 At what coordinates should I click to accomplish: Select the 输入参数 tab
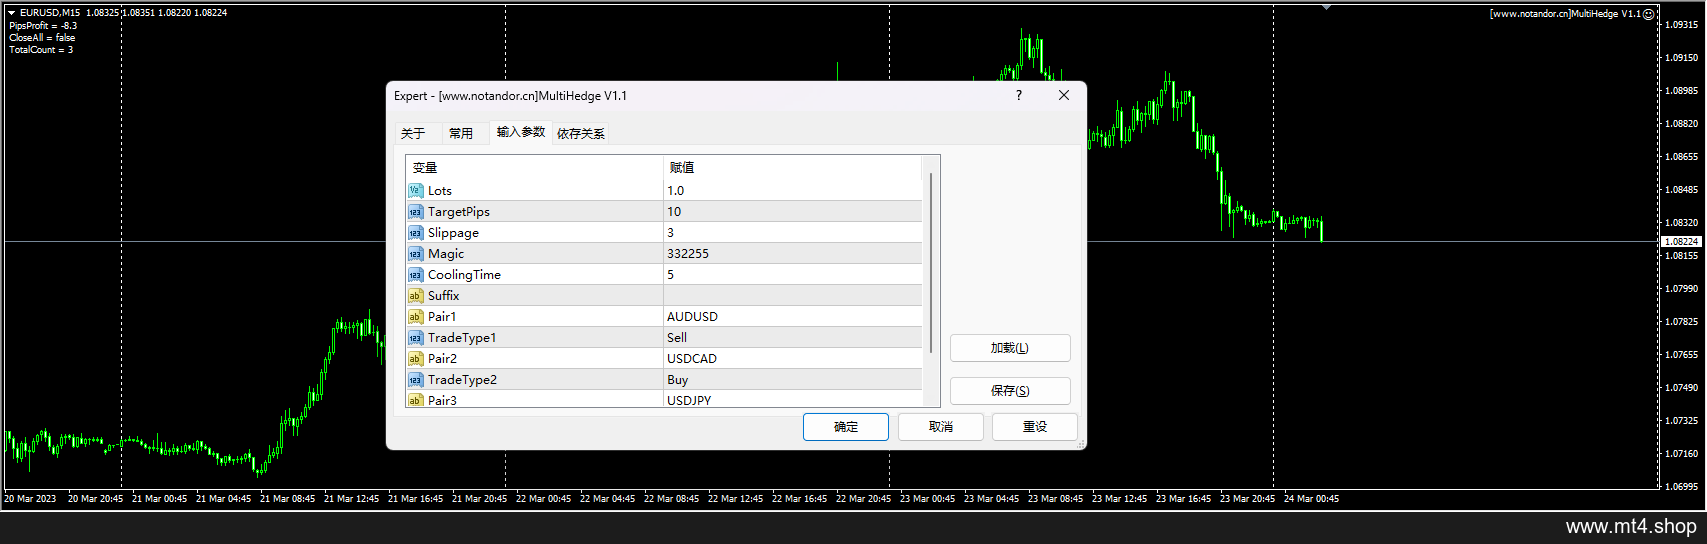[x=521, y=132]
